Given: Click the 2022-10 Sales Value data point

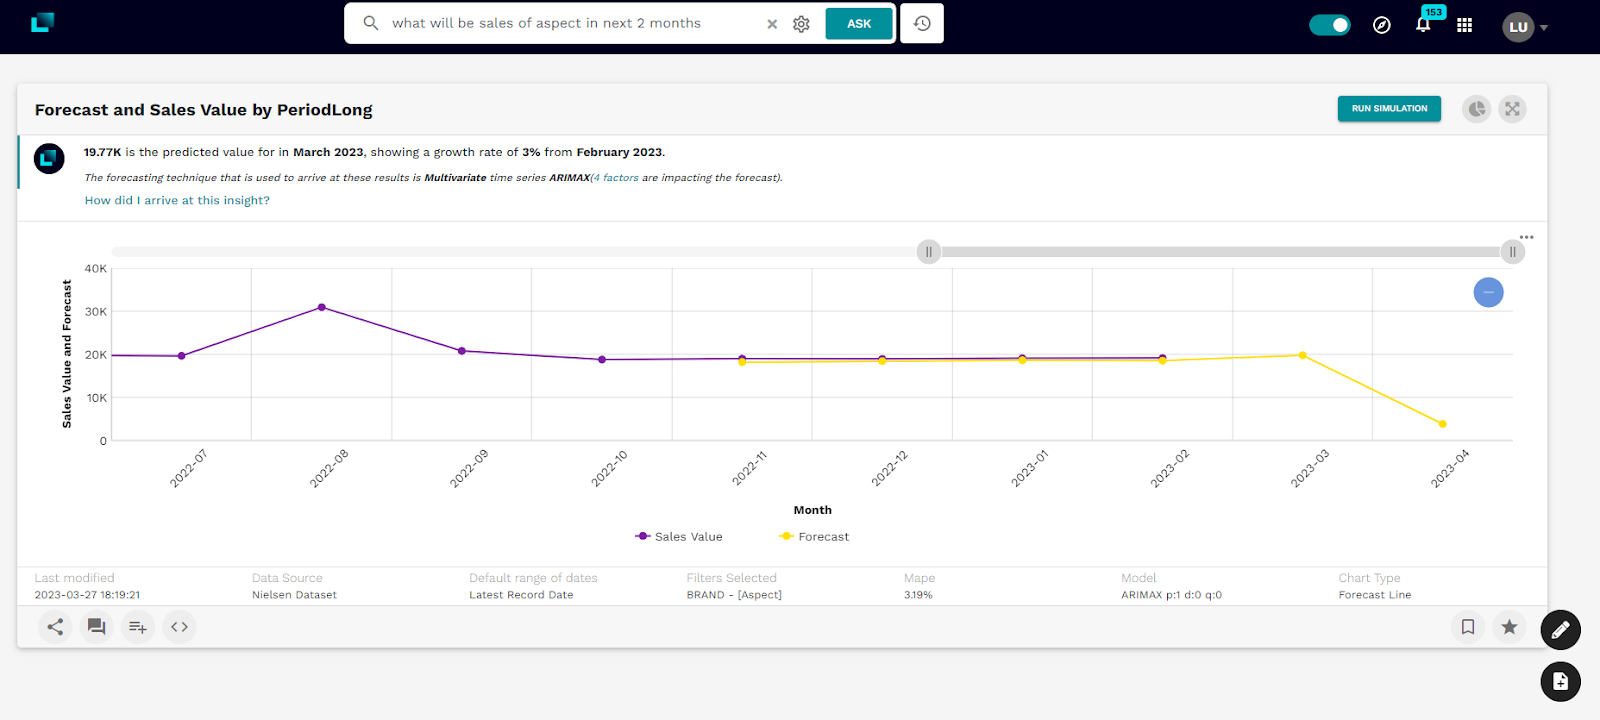Looking at the screenshot, I should point(602,360).
